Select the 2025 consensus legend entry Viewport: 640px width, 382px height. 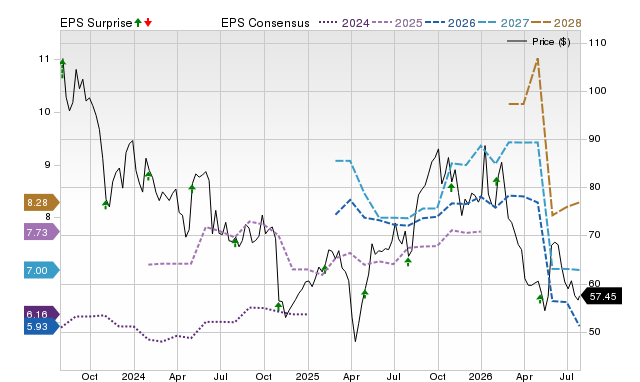click(397, 23)
